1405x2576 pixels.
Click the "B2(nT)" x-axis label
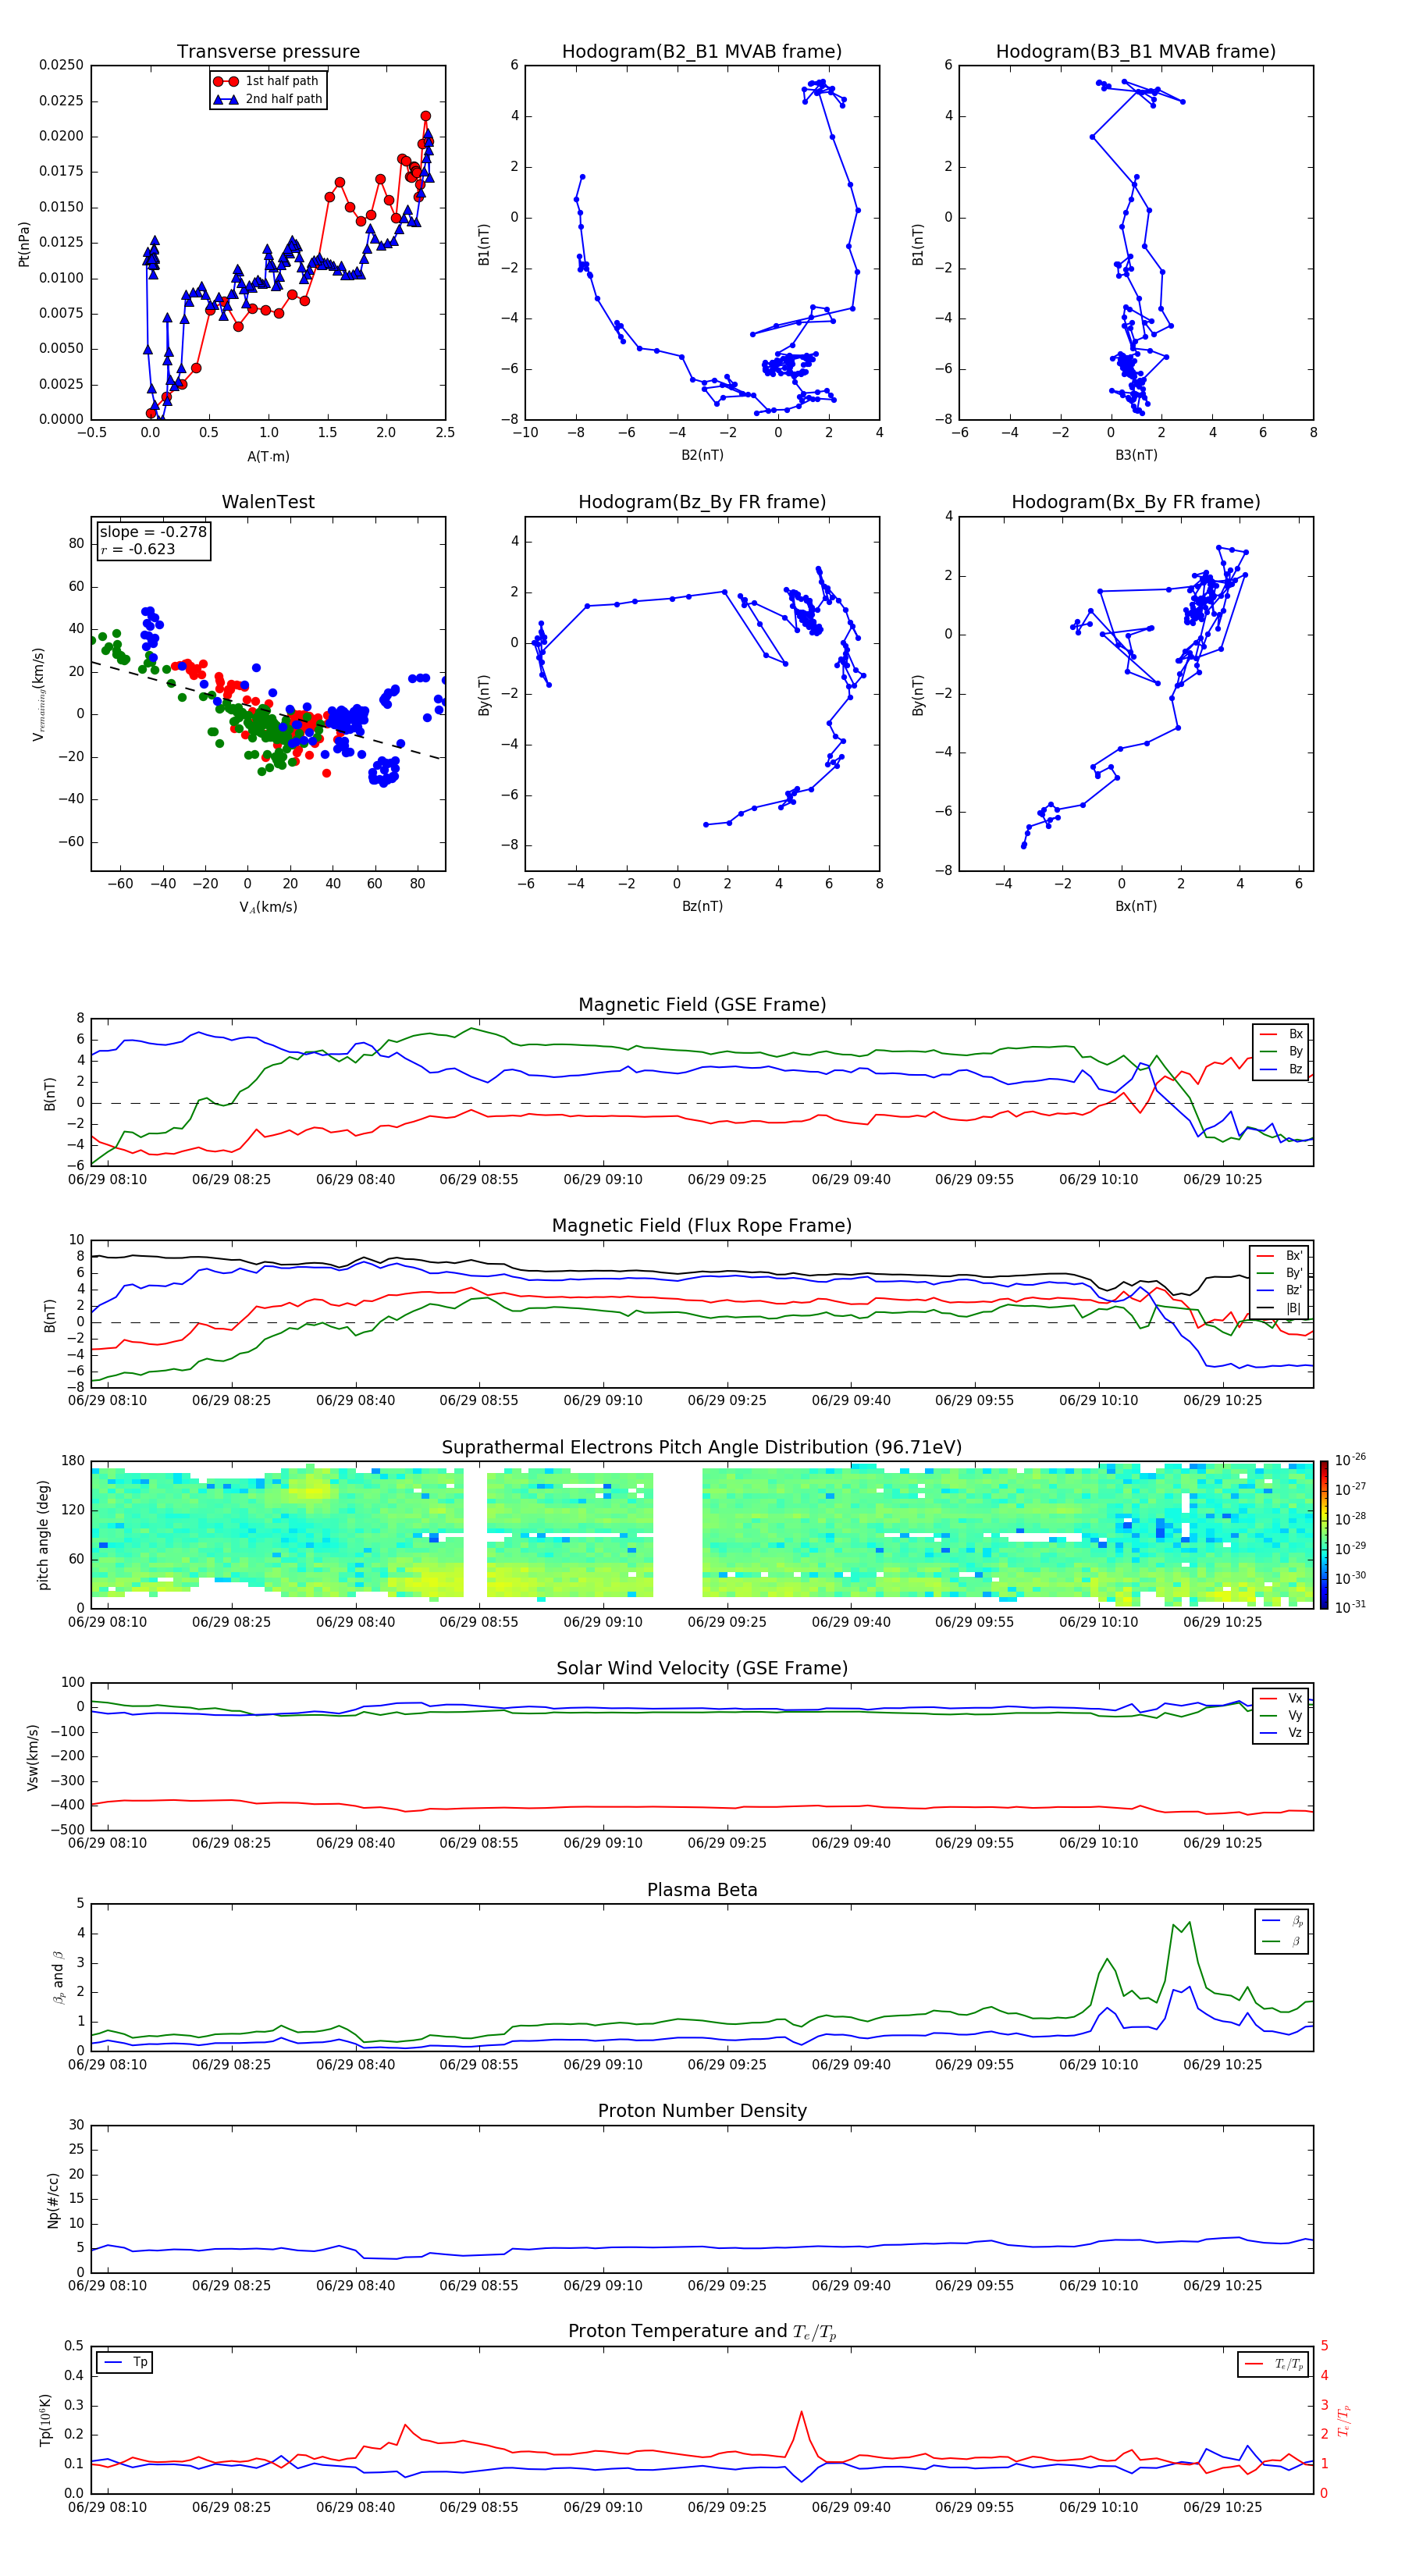pyautogui.click(x=702, y=455)
